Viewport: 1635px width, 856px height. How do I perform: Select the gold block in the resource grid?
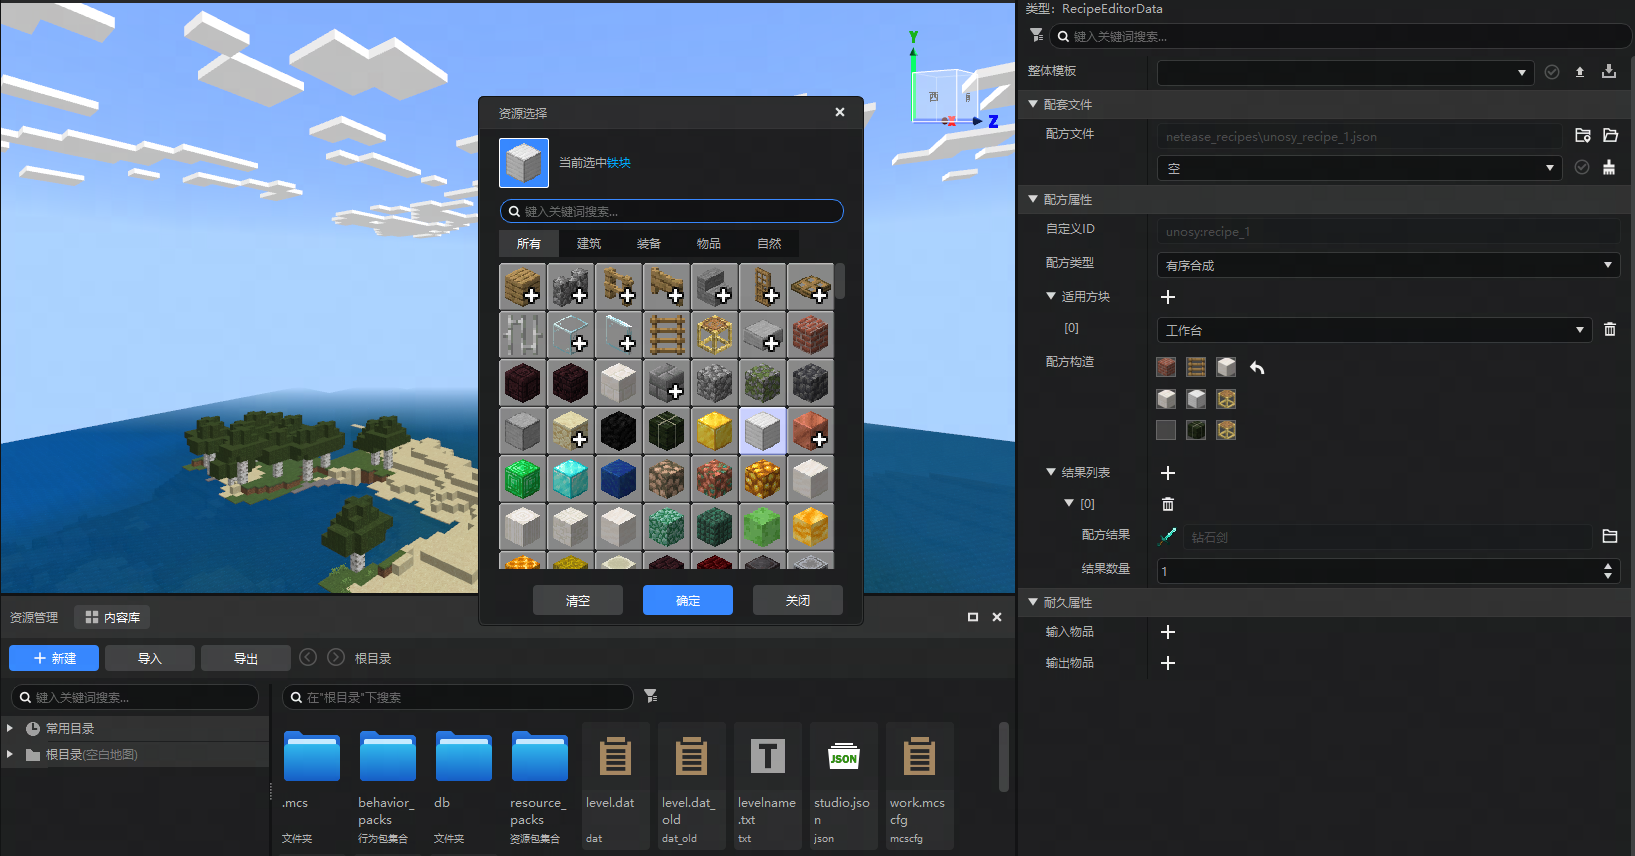click(714, 431)
